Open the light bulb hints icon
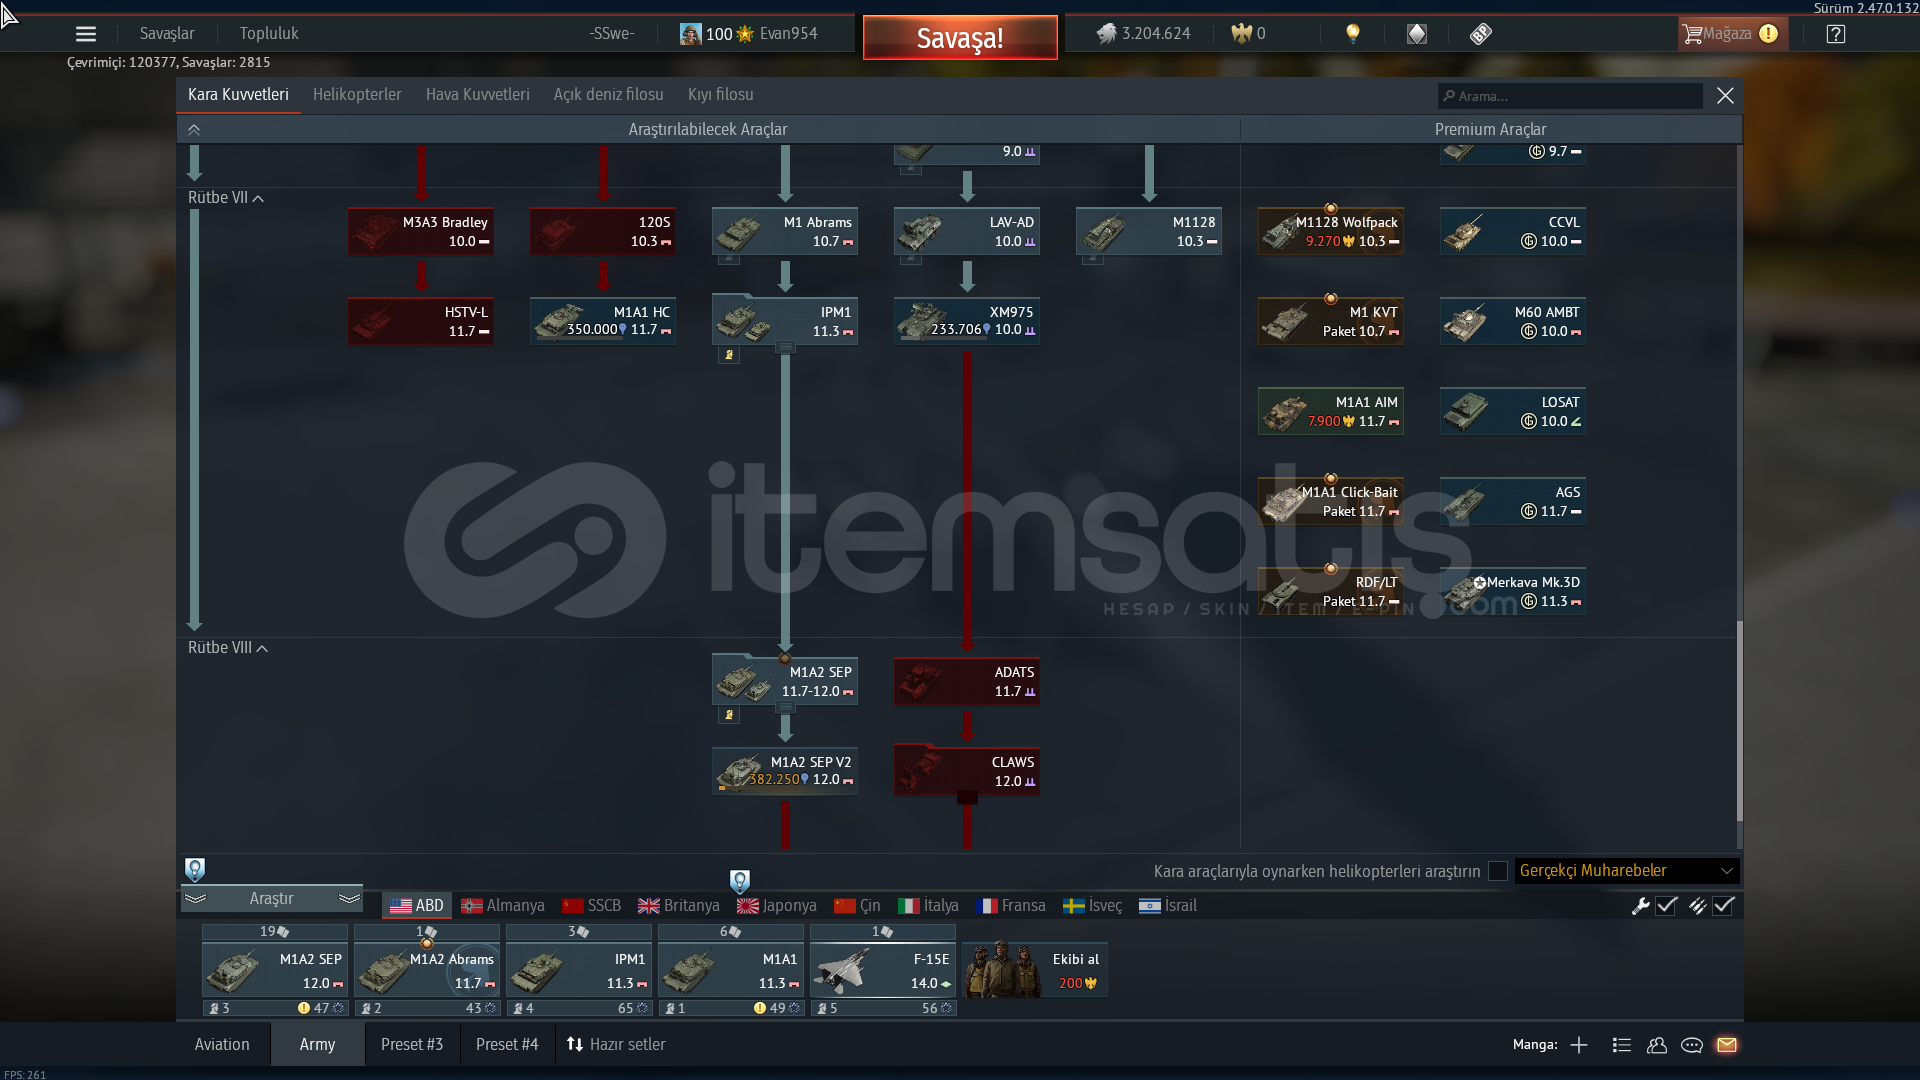 (x=1353, y=34)
